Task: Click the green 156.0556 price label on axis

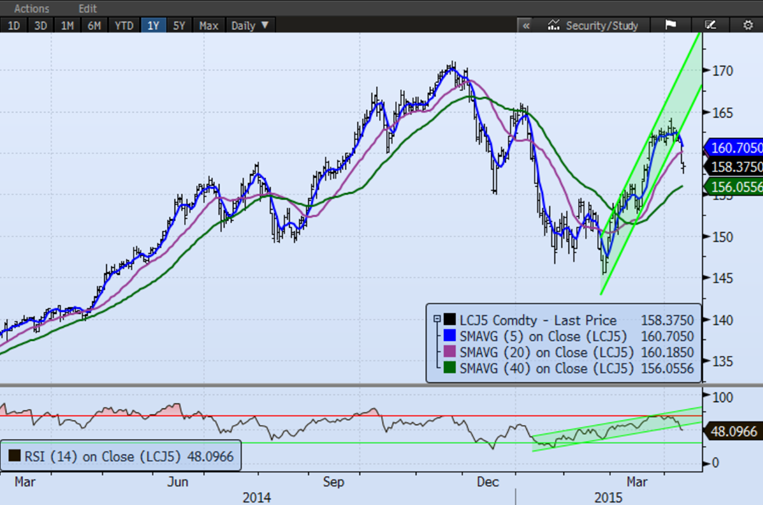Action: point(734,186)
